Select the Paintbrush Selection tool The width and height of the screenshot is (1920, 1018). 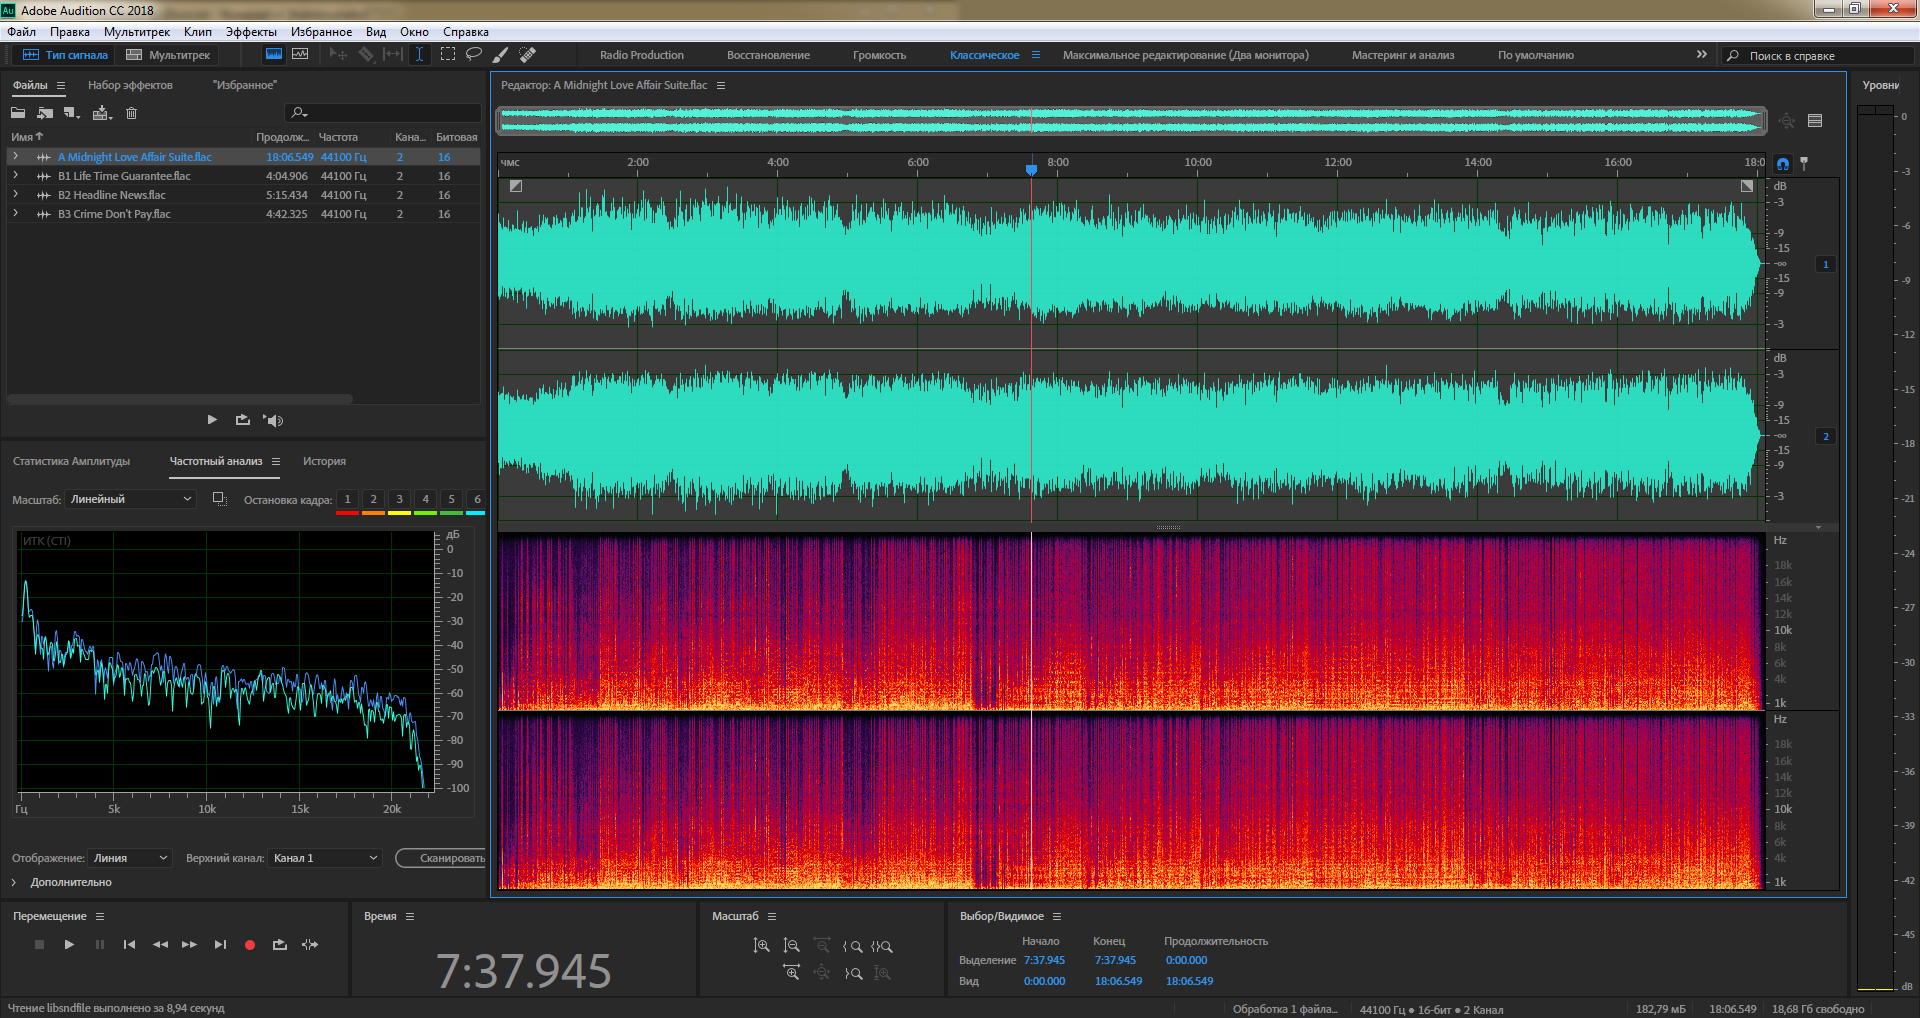click(x=501, y=55)
